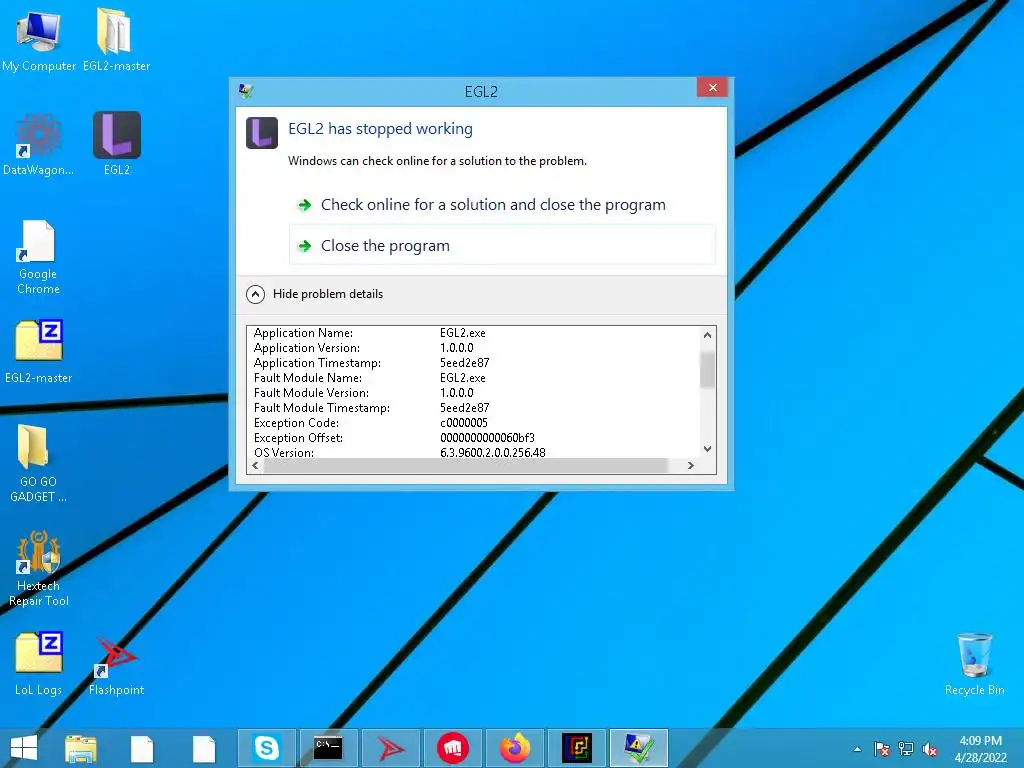The image size is (1024, 768).
Task: Collapse Hide problem details
Action: tap(315, 294)
